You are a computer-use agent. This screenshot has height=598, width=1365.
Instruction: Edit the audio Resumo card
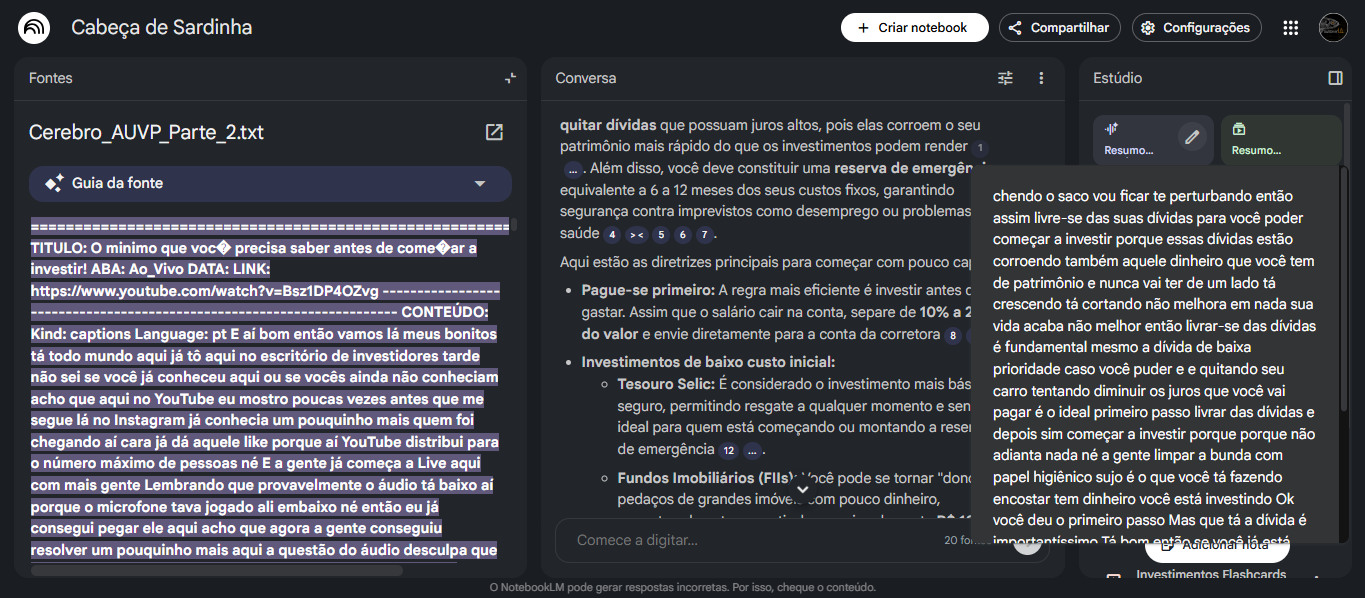coord(1191,138)
